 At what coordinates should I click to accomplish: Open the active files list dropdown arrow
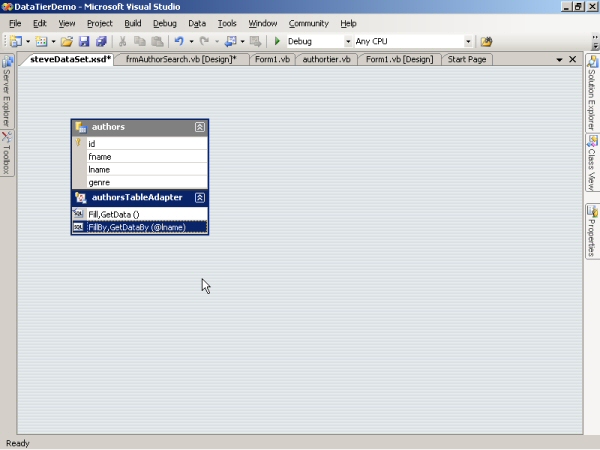(559, 60)
